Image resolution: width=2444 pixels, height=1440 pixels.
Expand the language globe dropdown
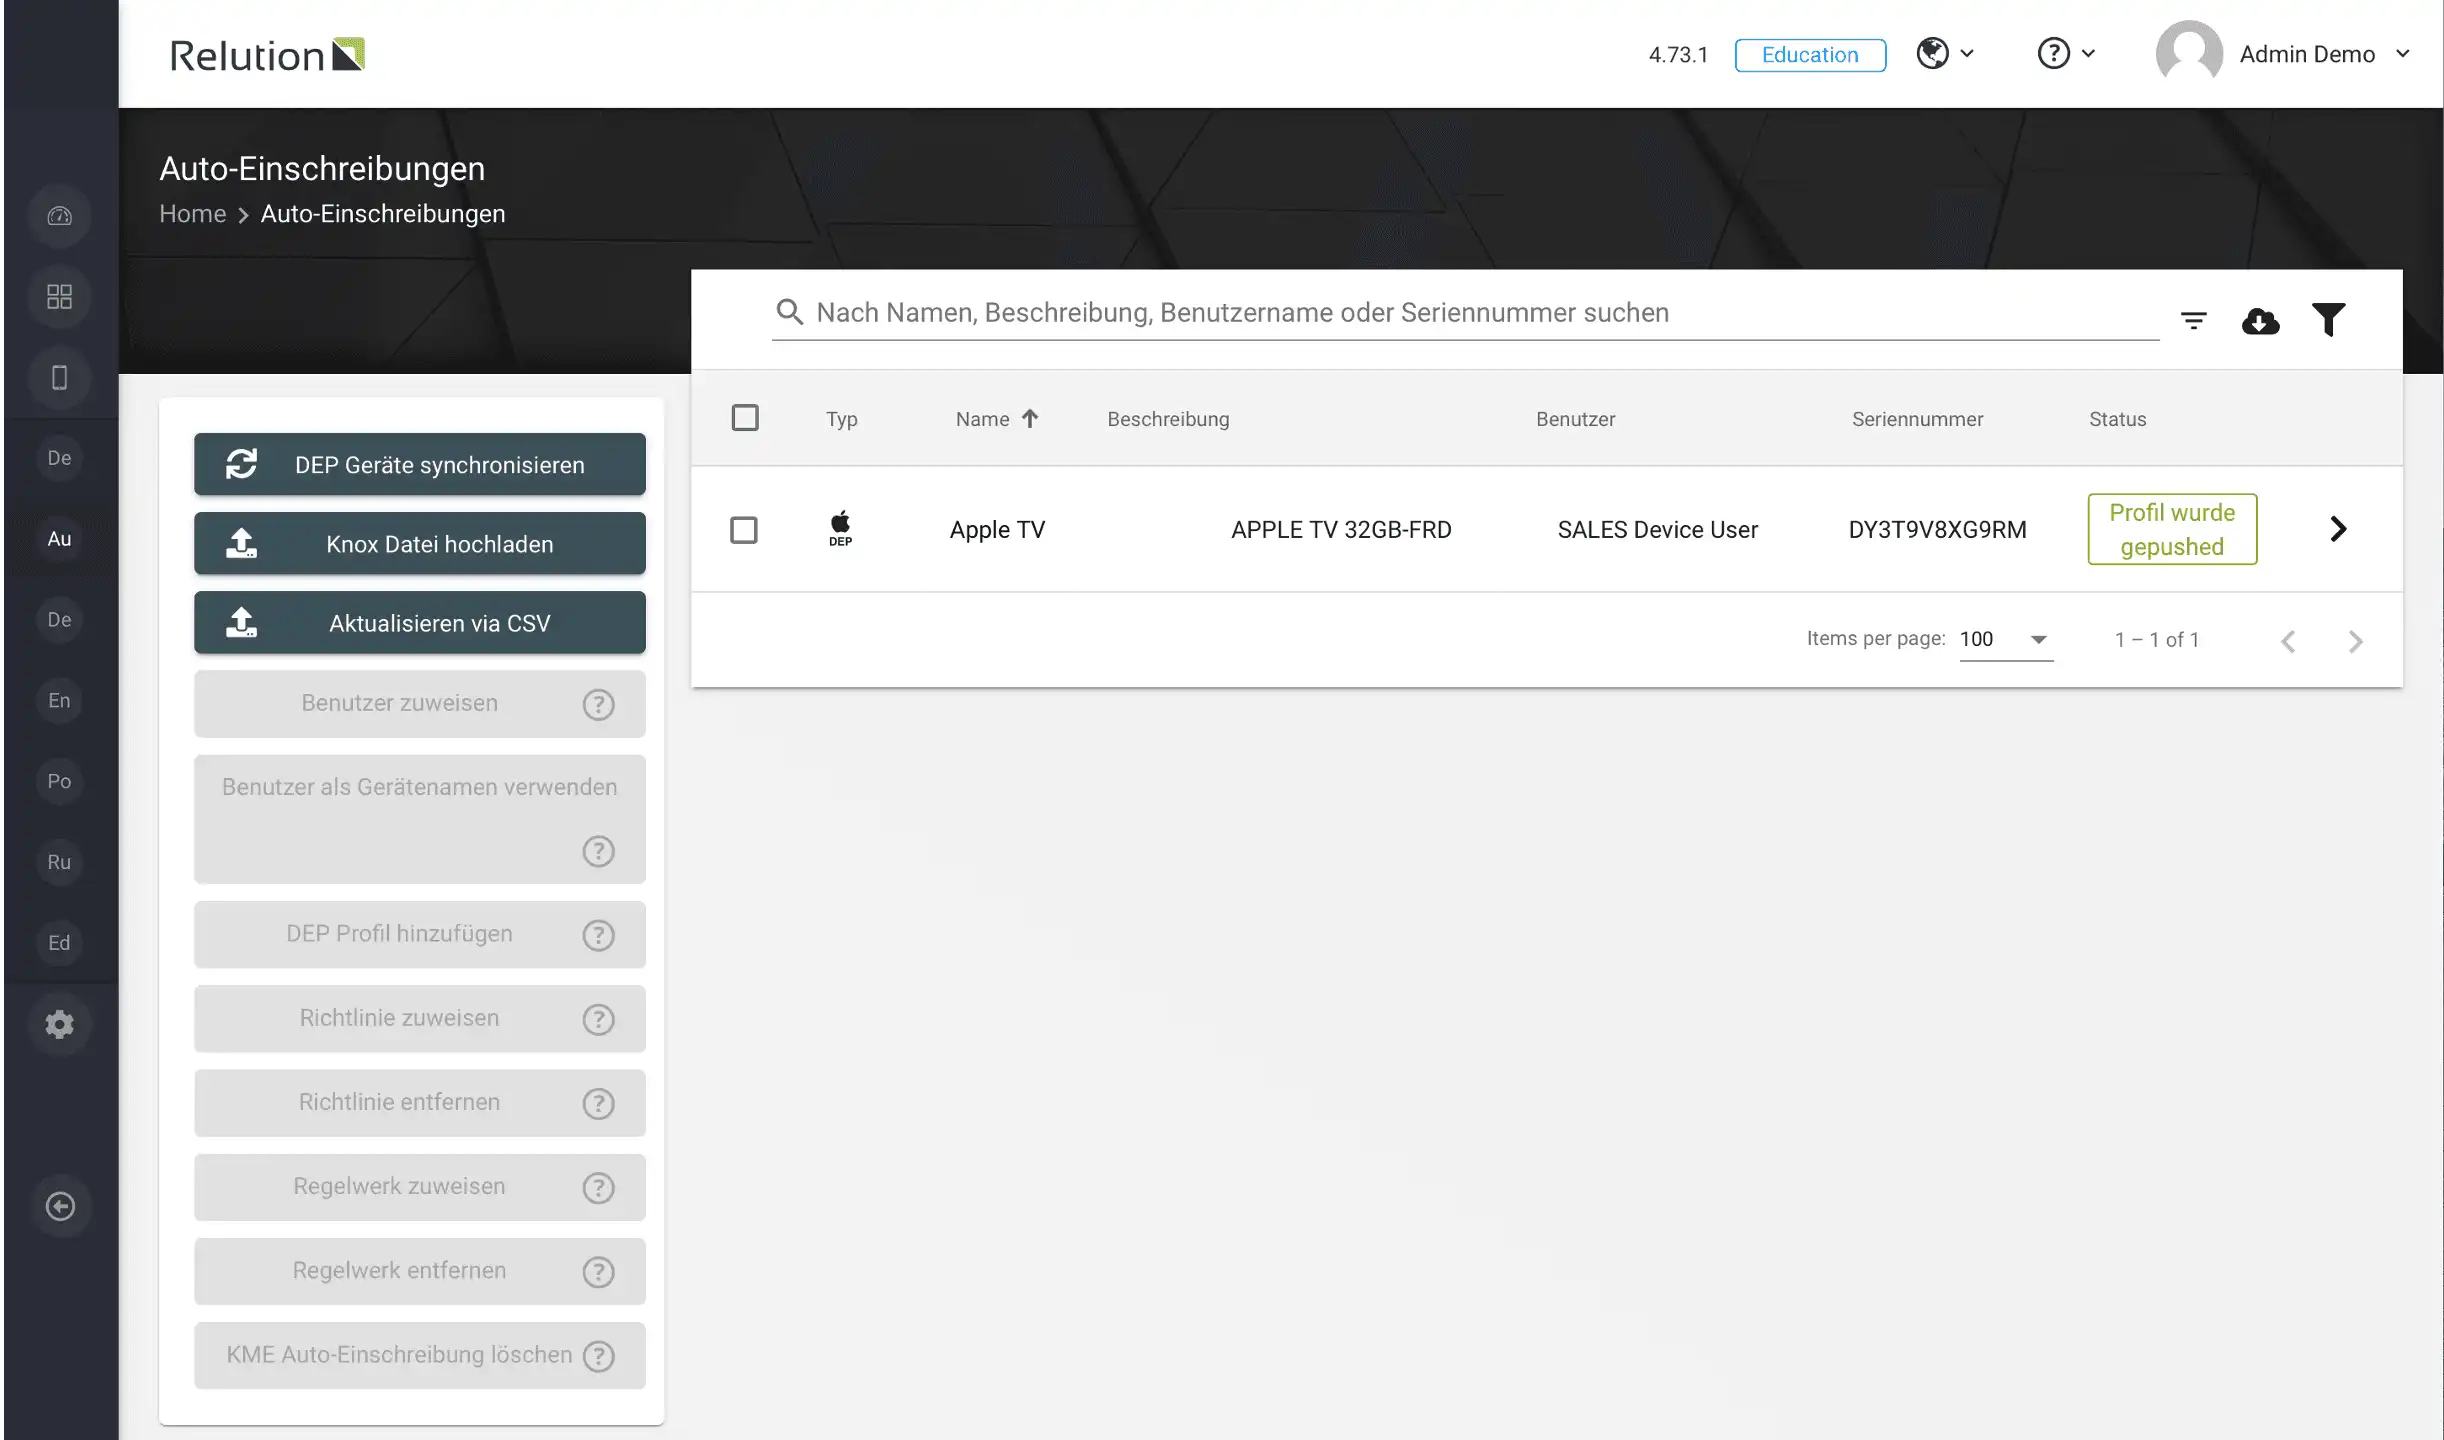coord(1945,54)
